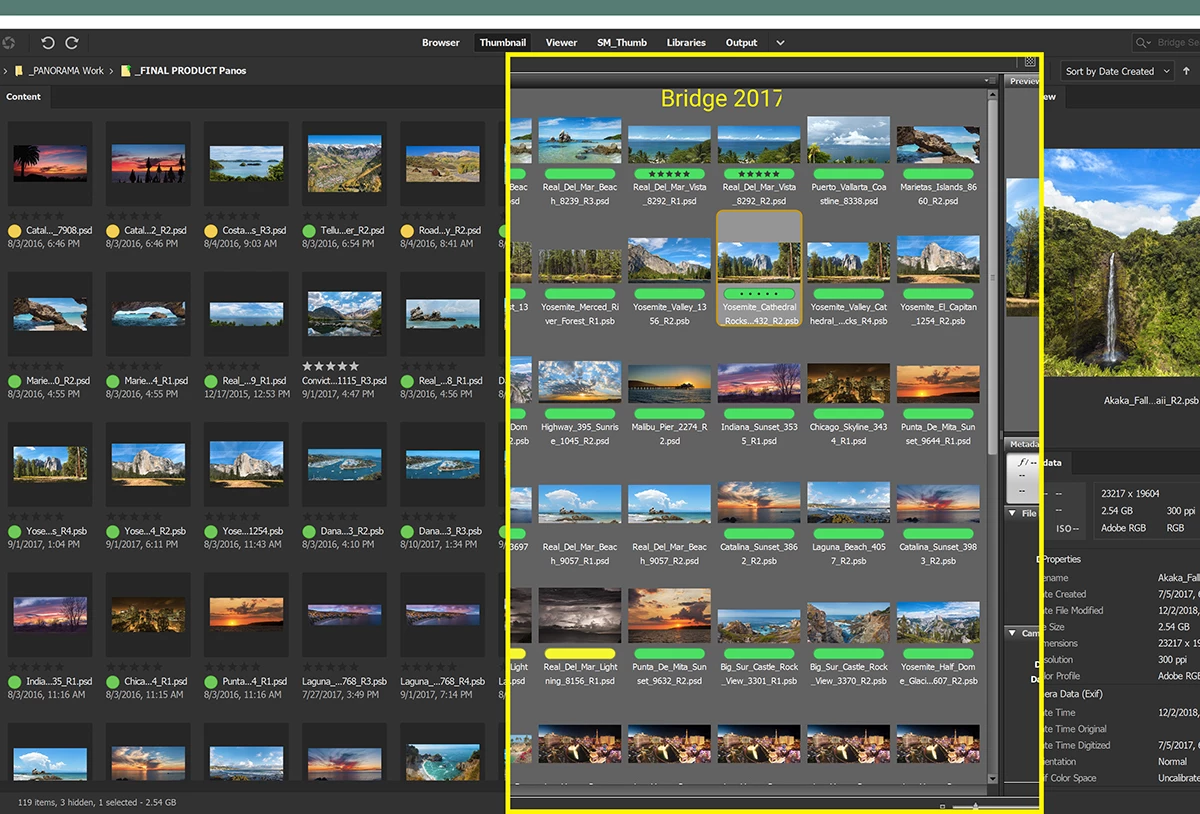Click green label dot of Marie...0_R2.psd
Viewport: 1200px width, 814px height.
(x=15, y=381)
